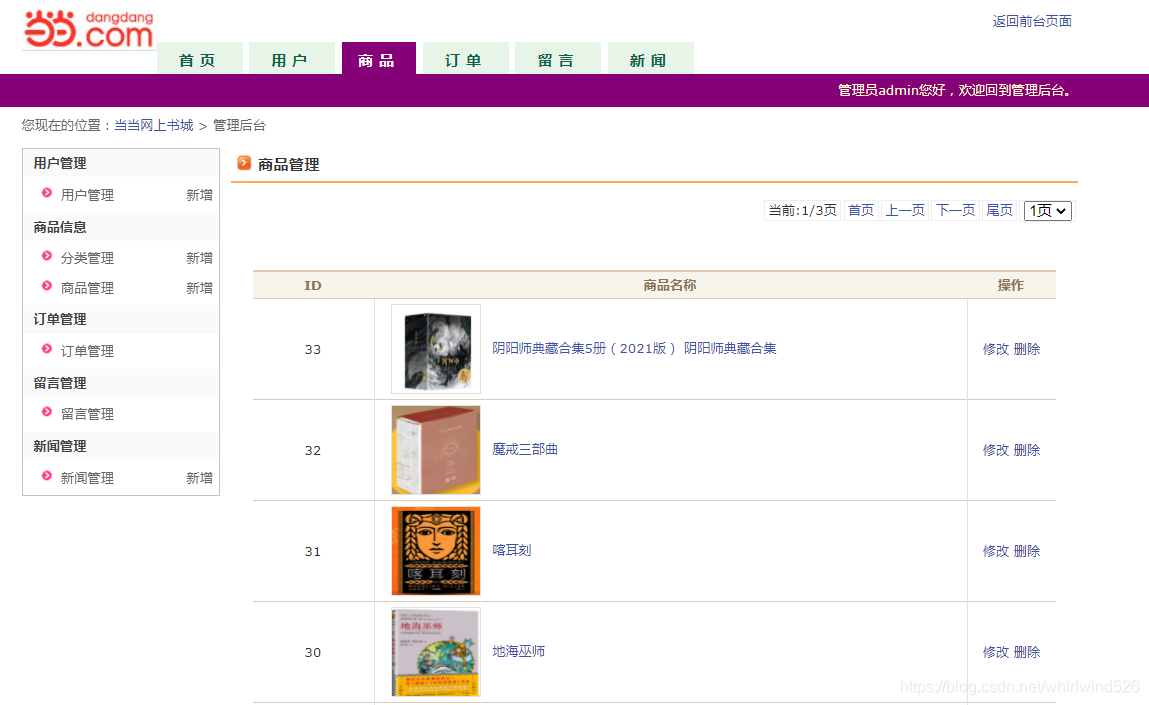The image size is (1149, 705).
Task: Open product link 喀耳刻
Action: coord(511,550)
